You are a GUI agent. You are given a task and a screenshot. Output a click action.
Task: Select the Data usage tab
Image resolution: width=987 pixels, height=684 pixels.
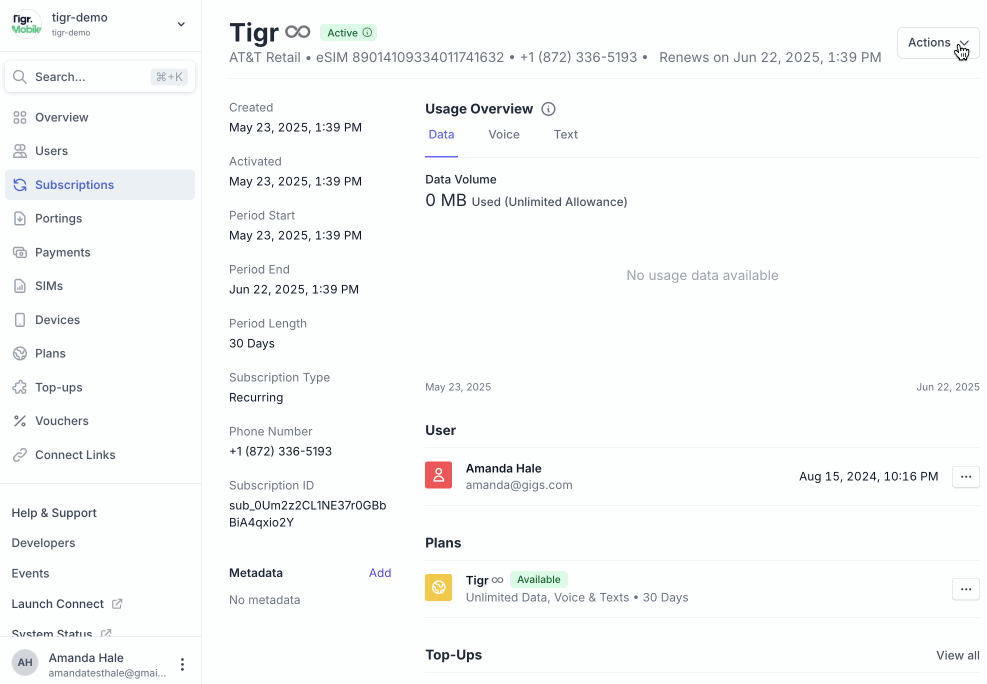(x=441, y=135)
